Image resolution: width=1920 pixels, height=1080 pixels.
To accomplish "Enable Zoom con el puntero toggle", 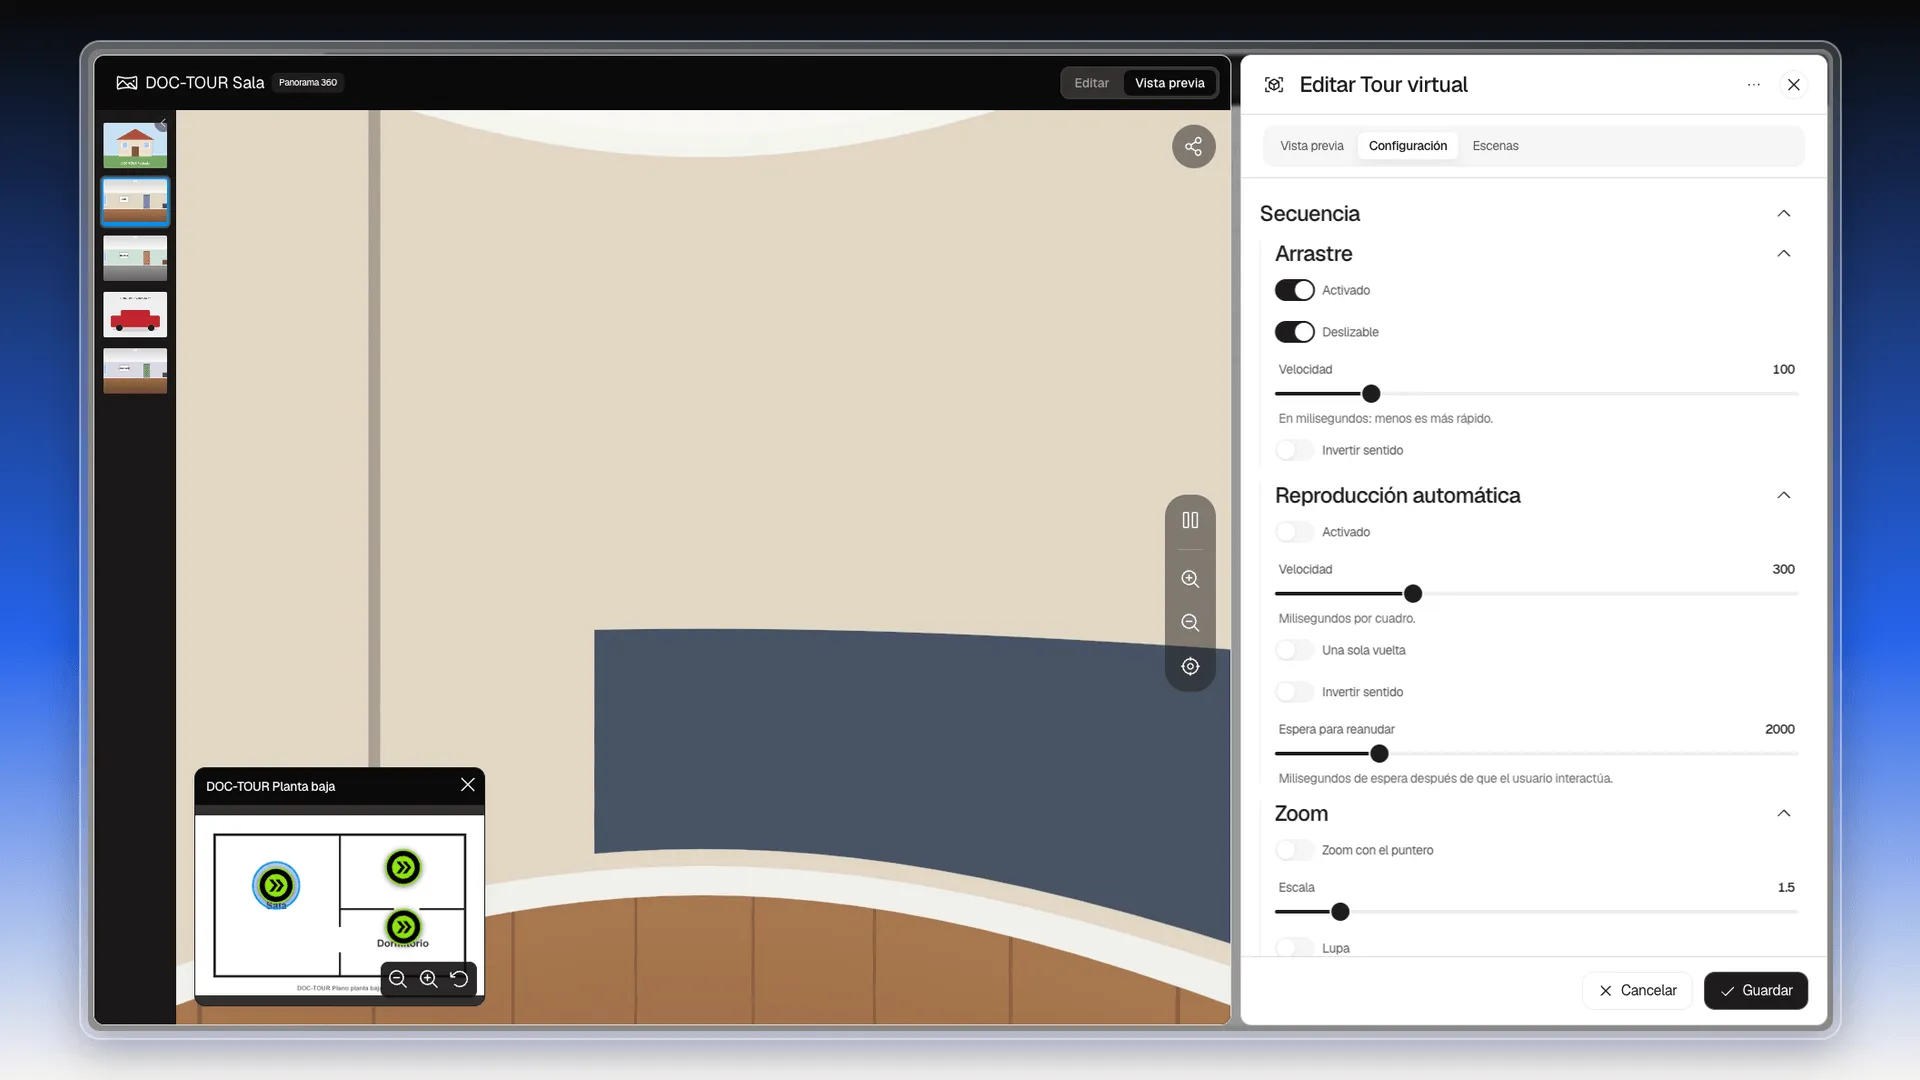I will pyautogui.click(x=1294, y=850).
